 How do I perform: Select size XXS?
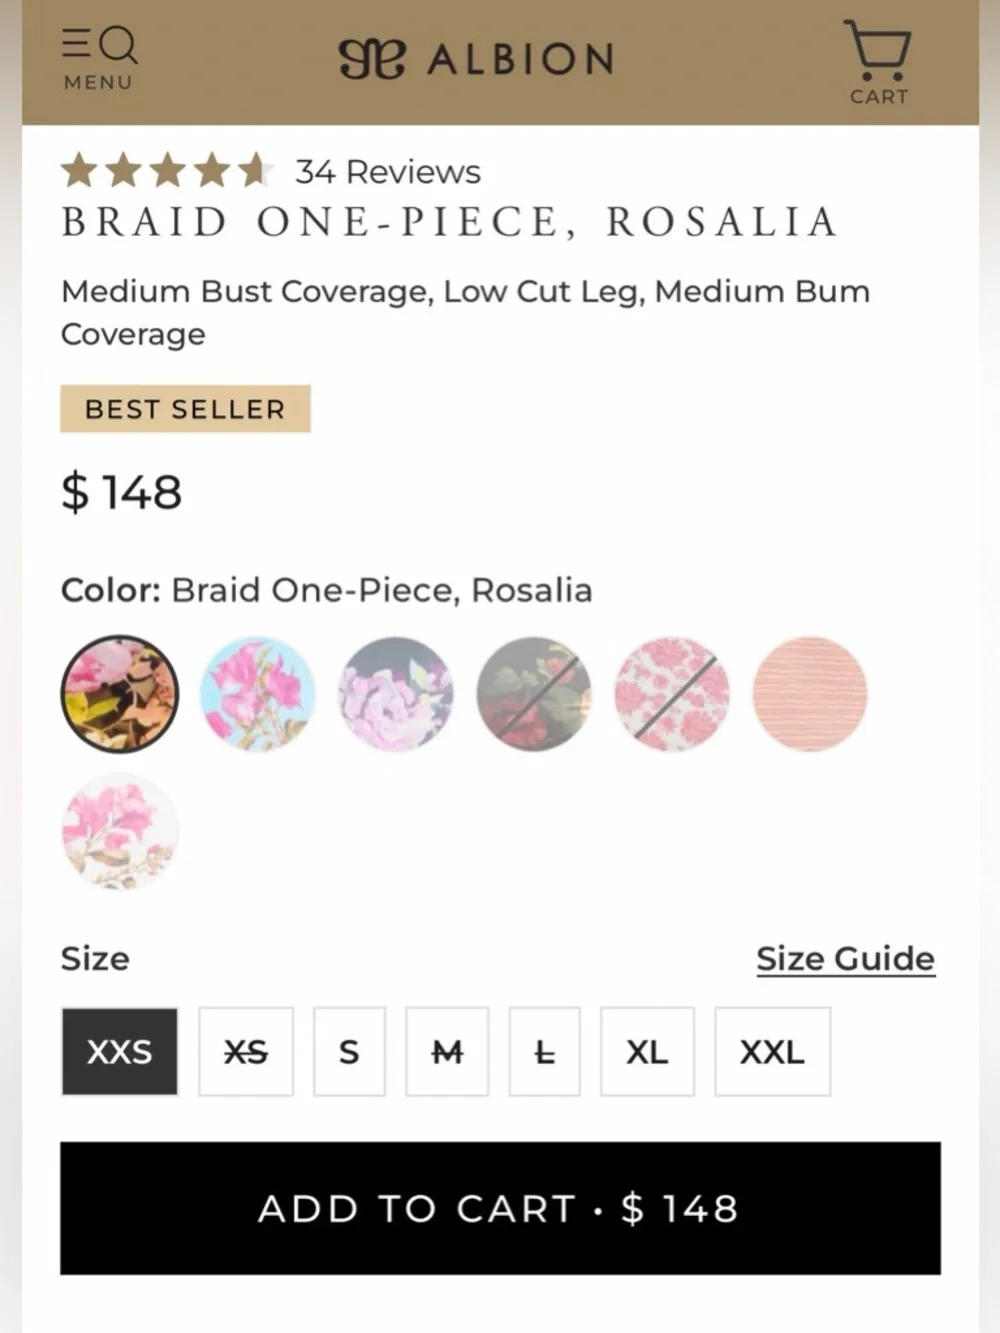(120, 1052)
